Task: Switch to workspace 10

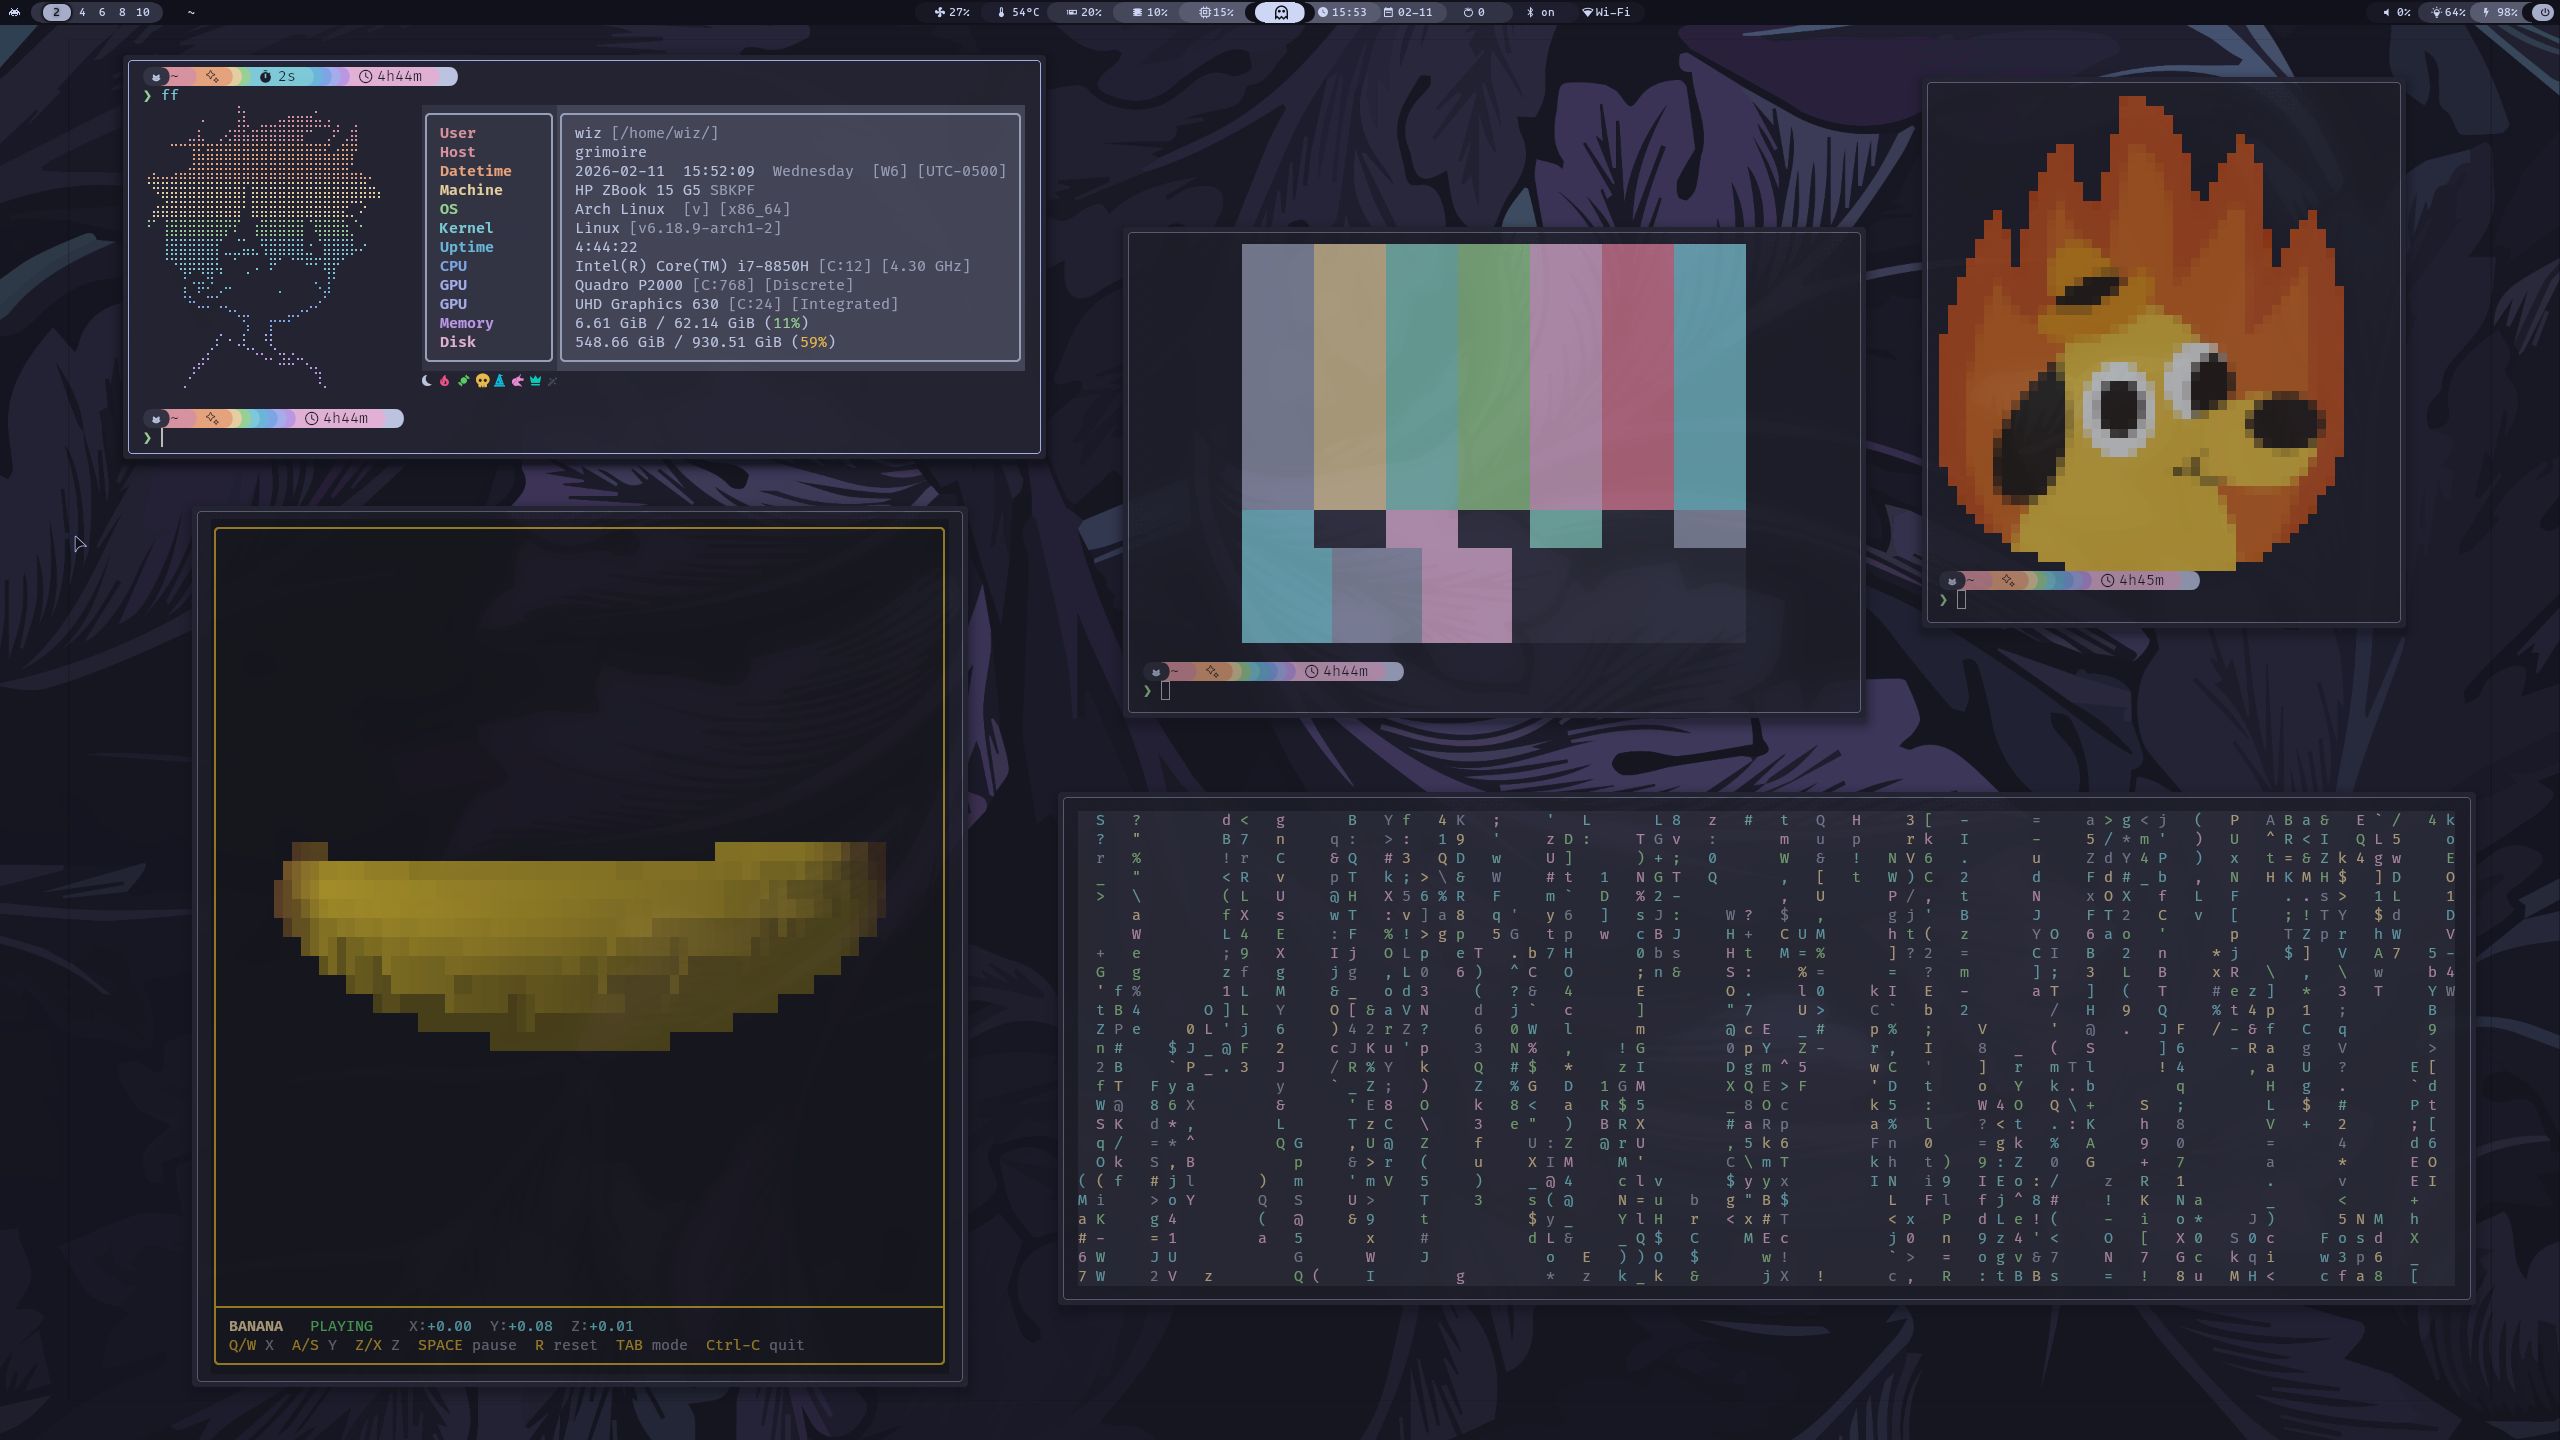Action: (x=142, y=13)
